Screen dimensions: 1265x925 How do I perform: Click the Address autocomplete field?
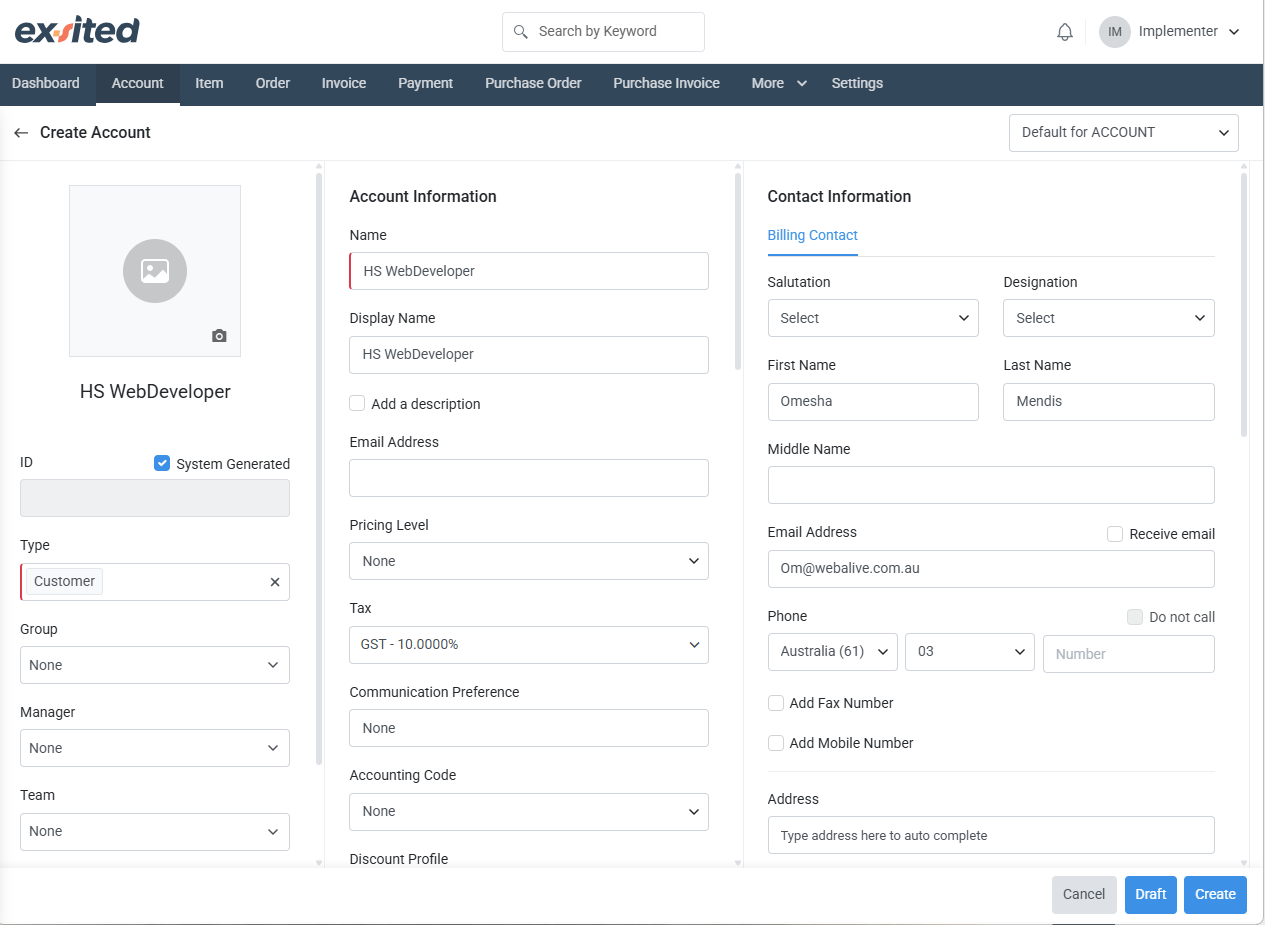(x=991, y=835)
